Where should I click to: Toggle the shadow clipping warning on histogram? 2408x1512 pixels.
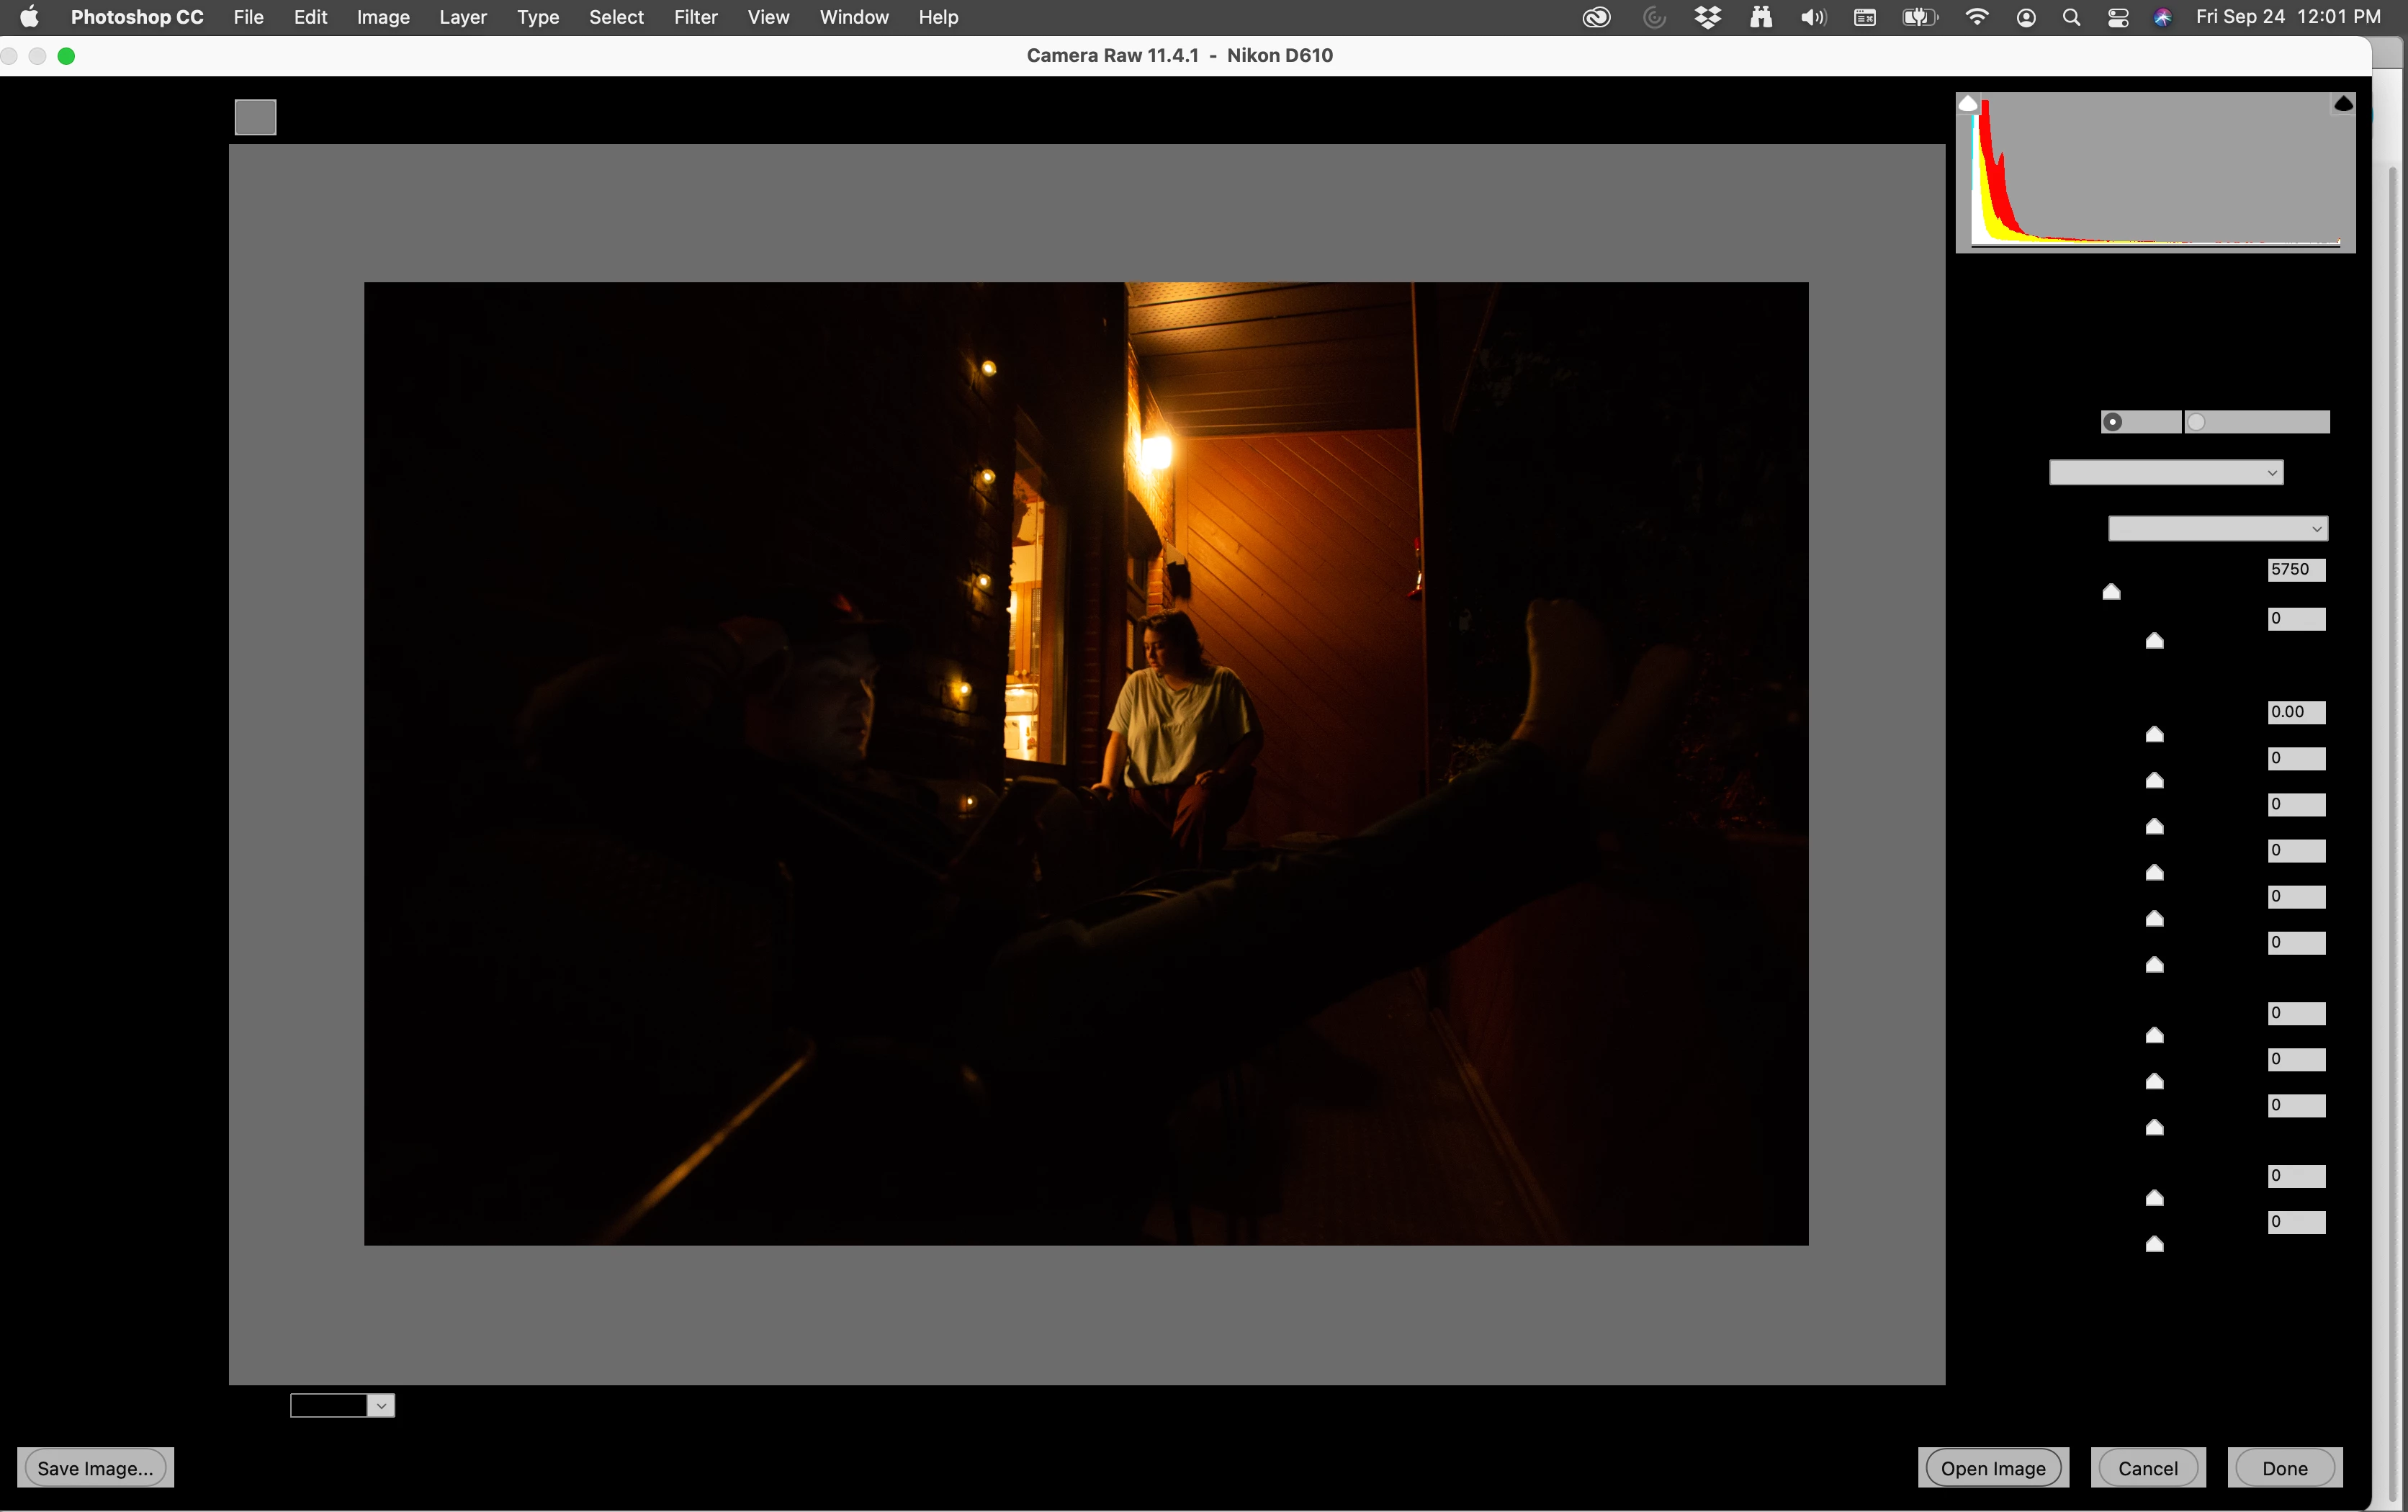[1967, 103]
